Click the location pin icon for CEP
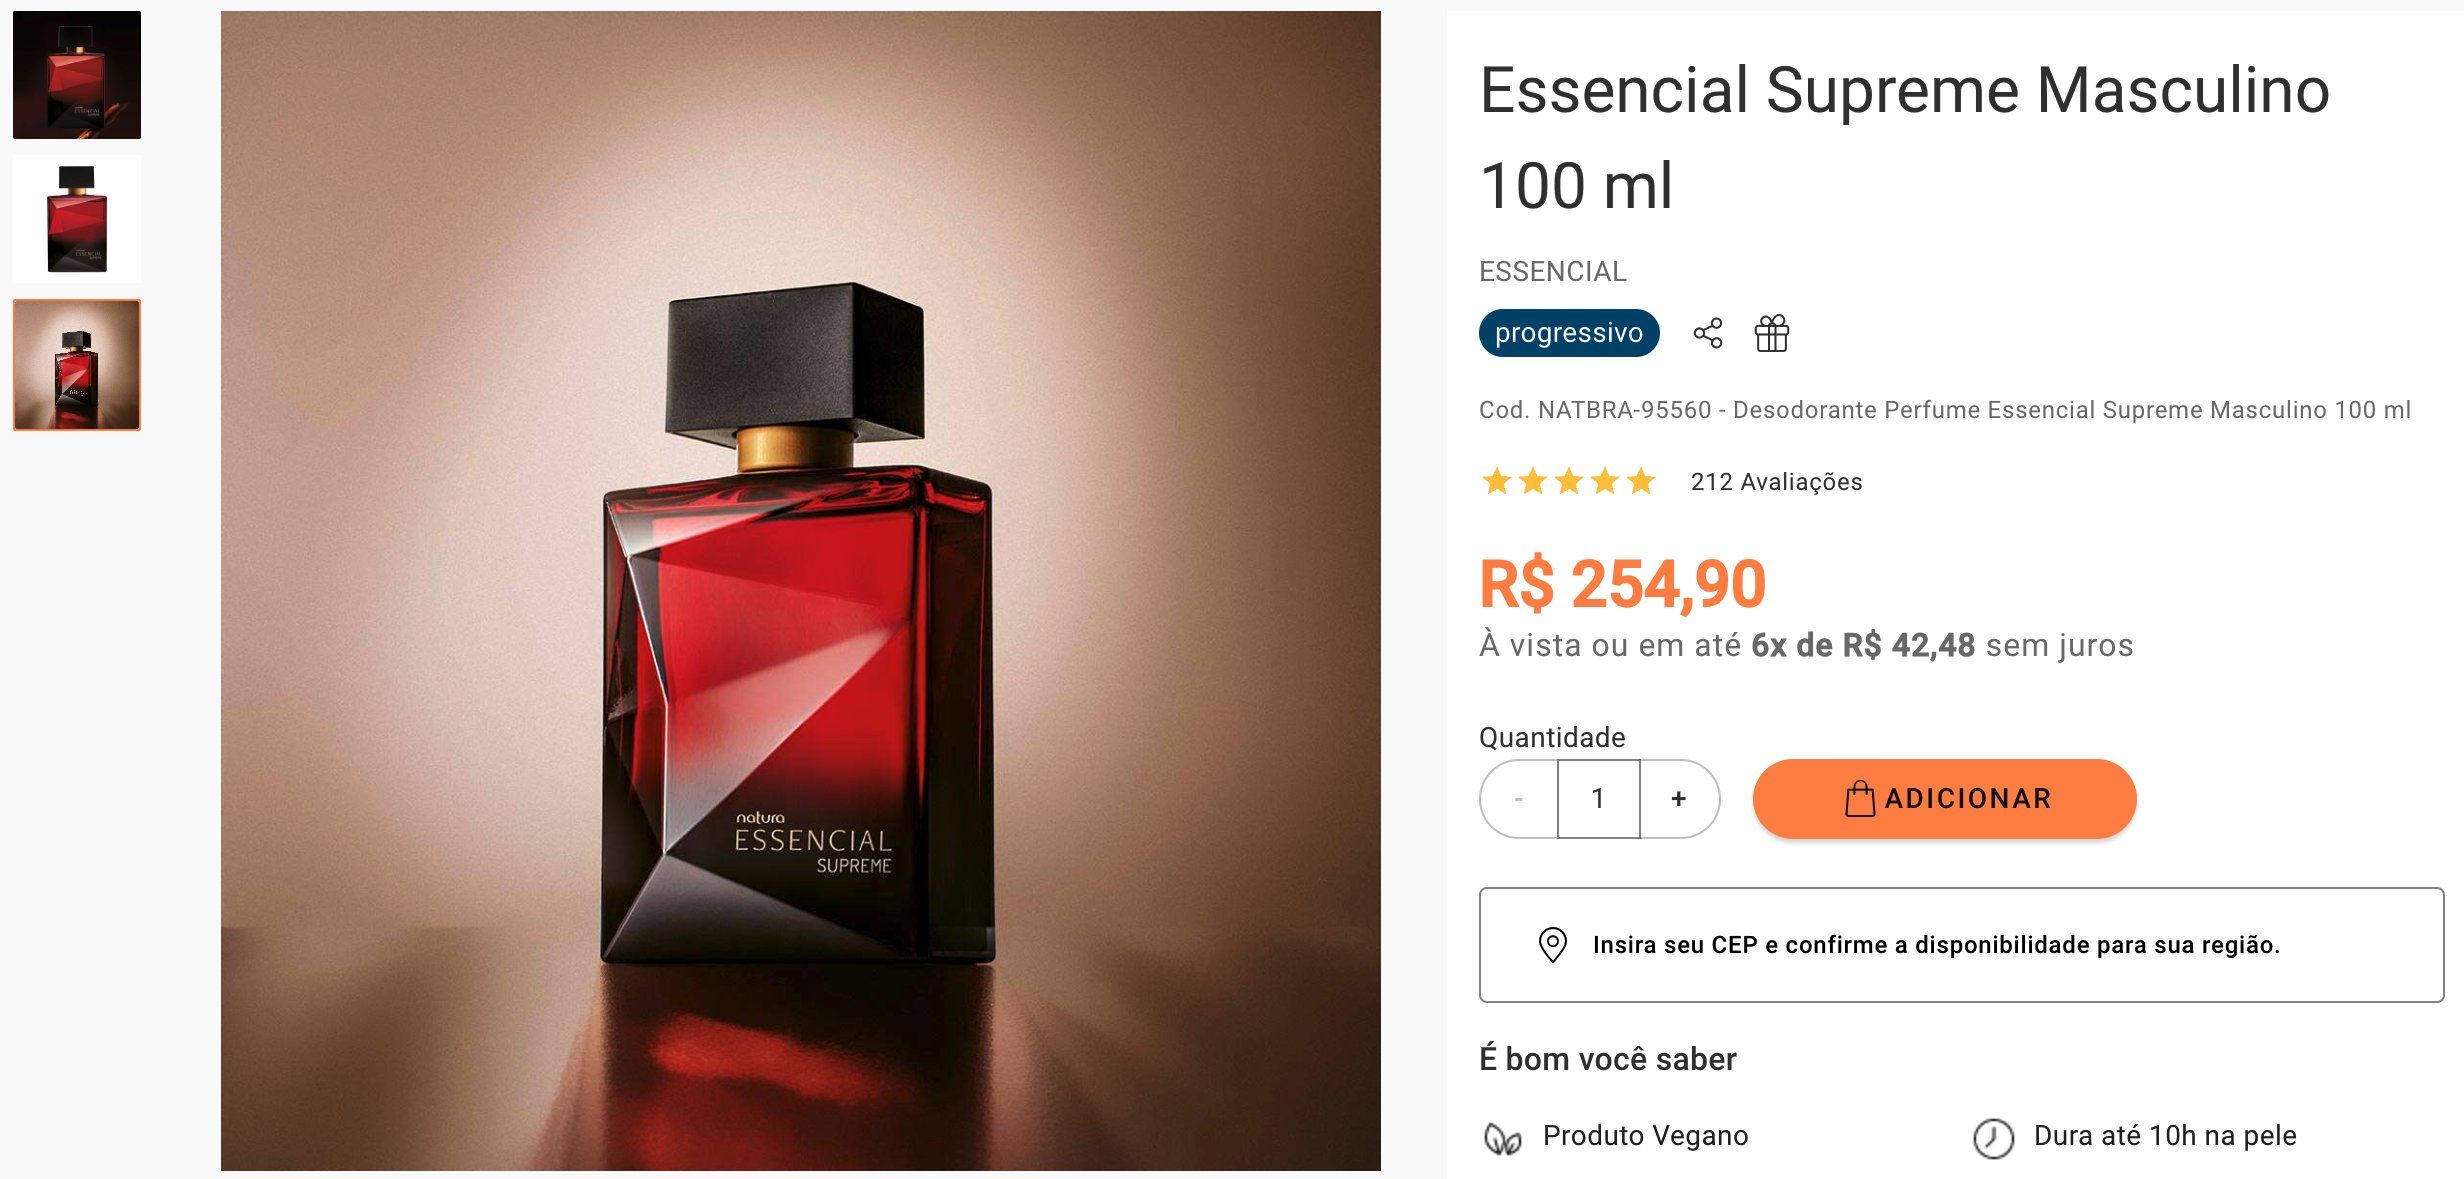Viewport: 2464px width, 1179px height. (x=1552, y=944)
